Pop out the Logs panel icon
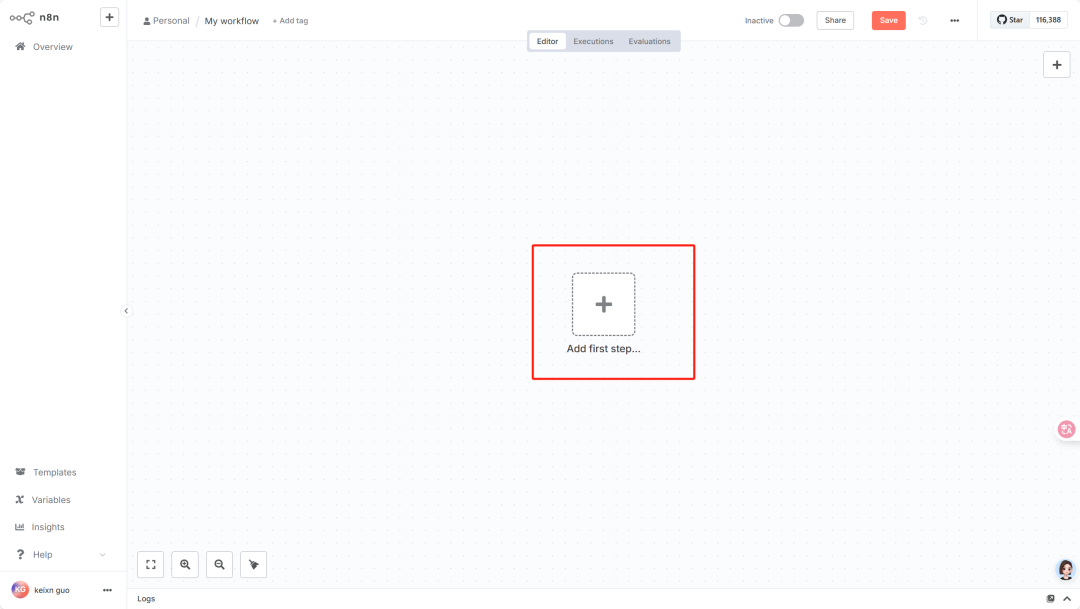The width and height of the screenshot is (1080, 609). point(1050,599)
